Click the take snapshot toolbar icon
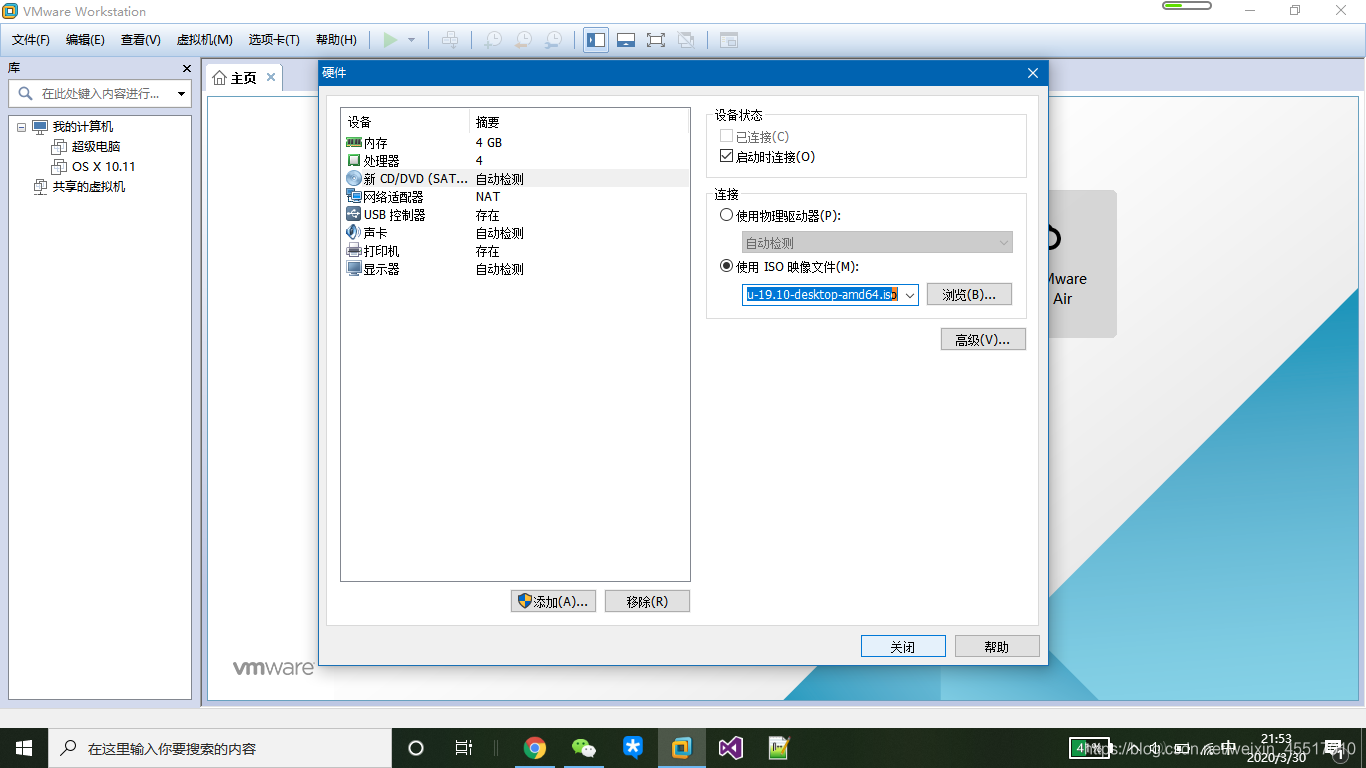This screenshot has width=1366, height=768. (493, 40)
